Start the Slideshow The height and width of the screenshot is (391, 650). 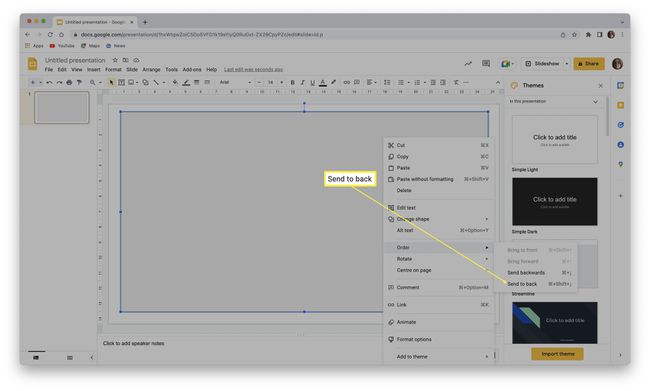pyautogui.click(x=543, y=64)
